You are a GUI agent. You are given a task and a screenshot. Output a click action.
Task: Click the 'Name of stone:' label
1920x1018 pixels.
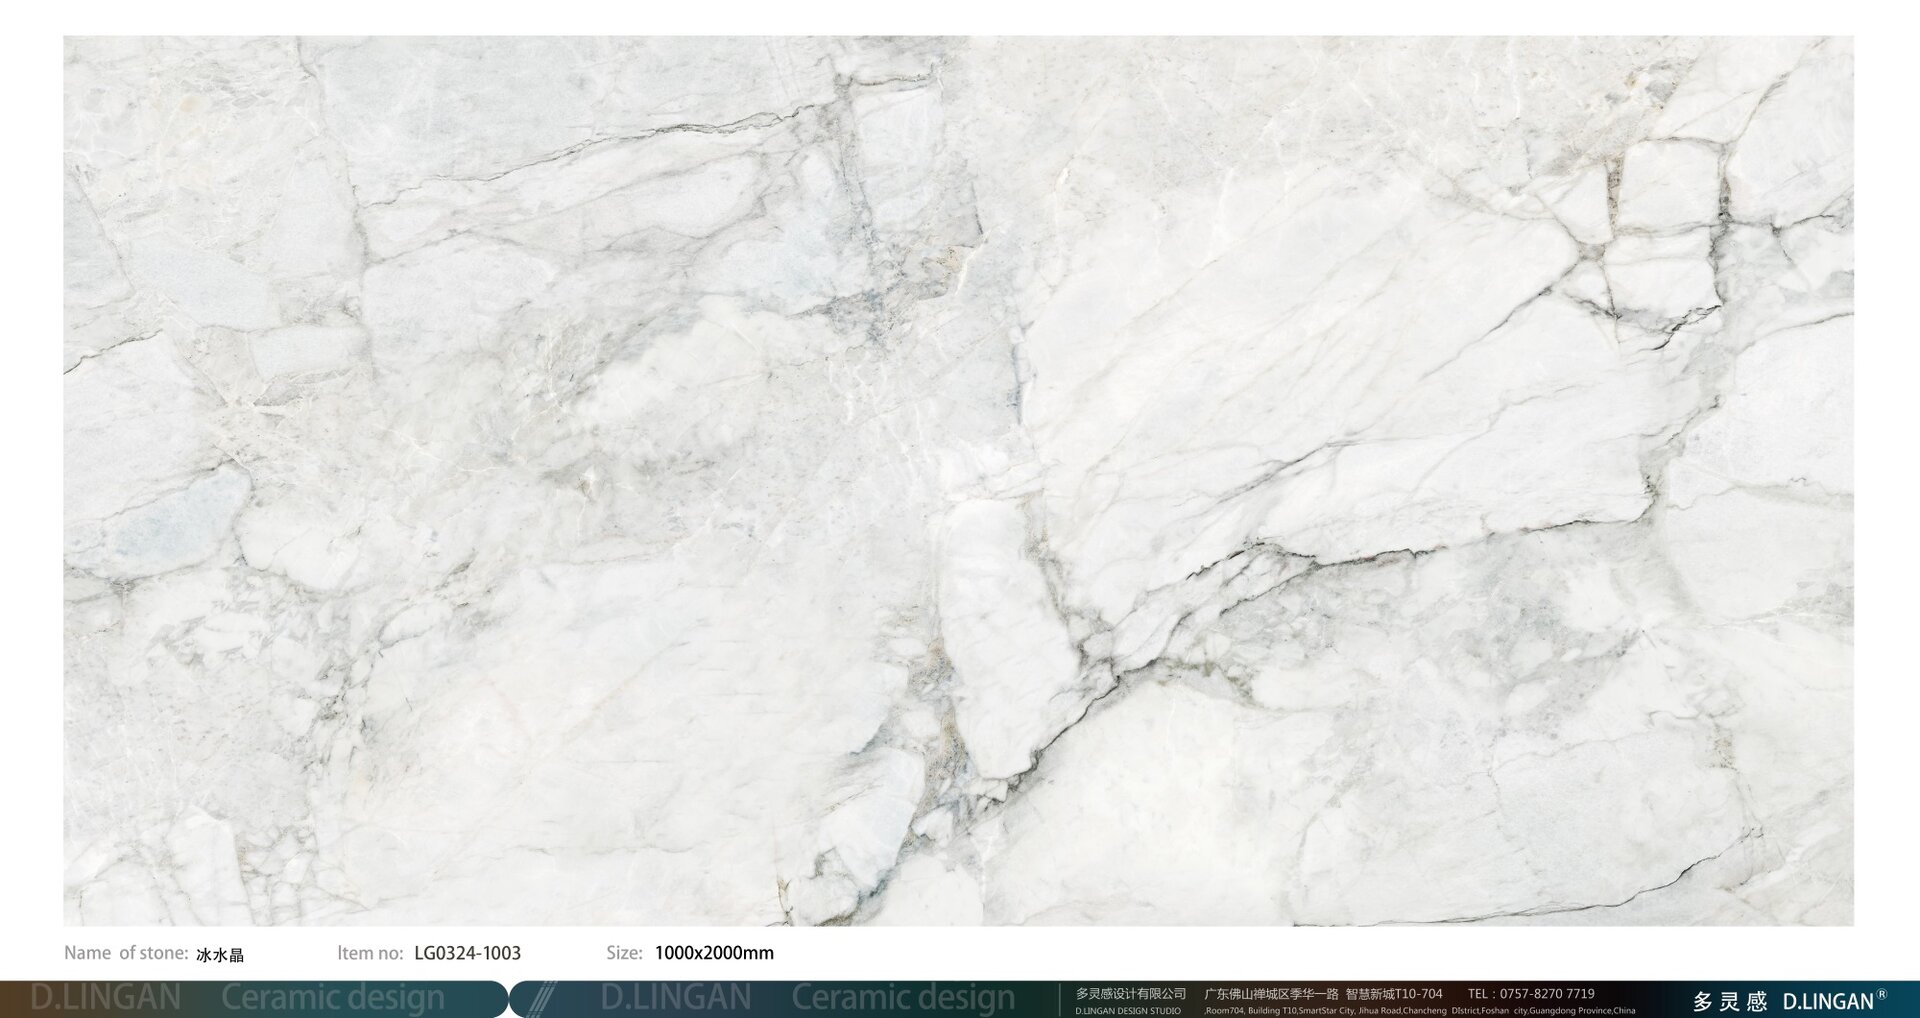(x=126, y=953)
